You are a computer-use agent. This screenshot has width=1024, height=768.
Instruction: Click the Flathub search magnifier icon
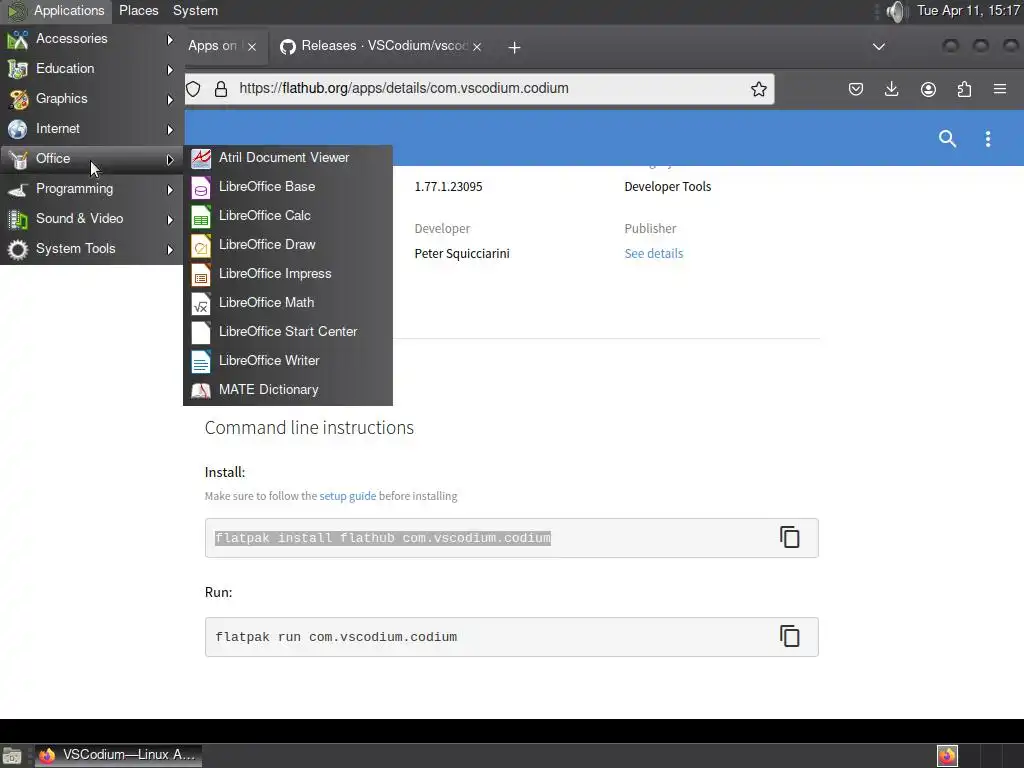(947, 138)
